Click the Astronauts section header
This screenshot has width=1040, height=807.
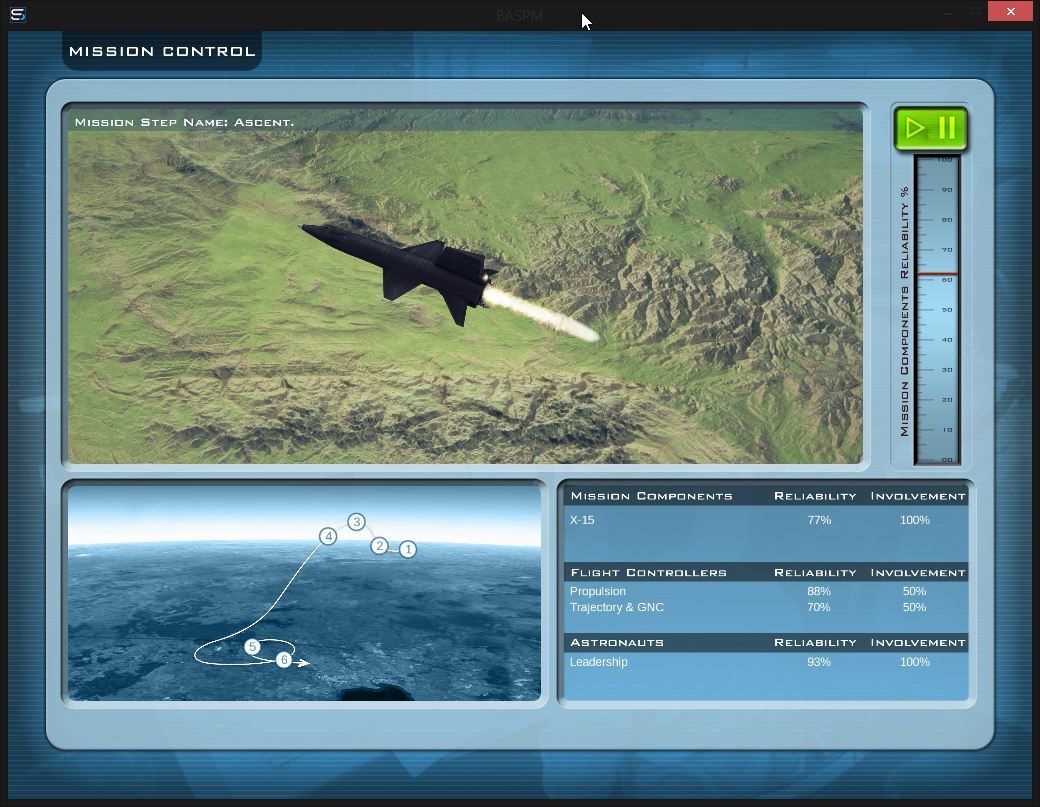pyautogui.click(x=617, y=643)
